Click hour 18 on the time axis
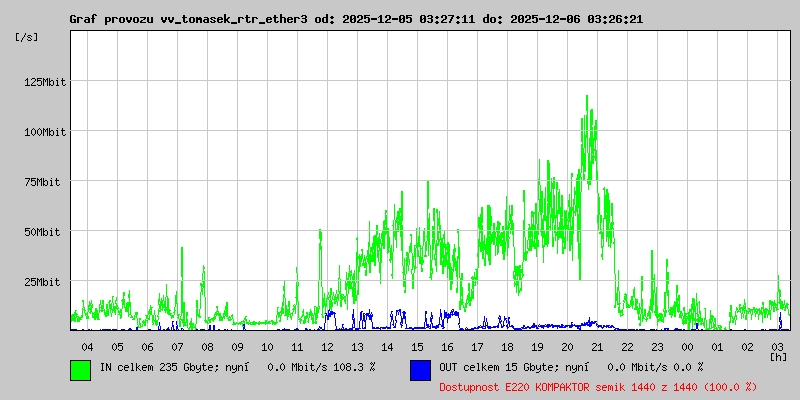The image size is (800, 400). (x=507, y=346)
